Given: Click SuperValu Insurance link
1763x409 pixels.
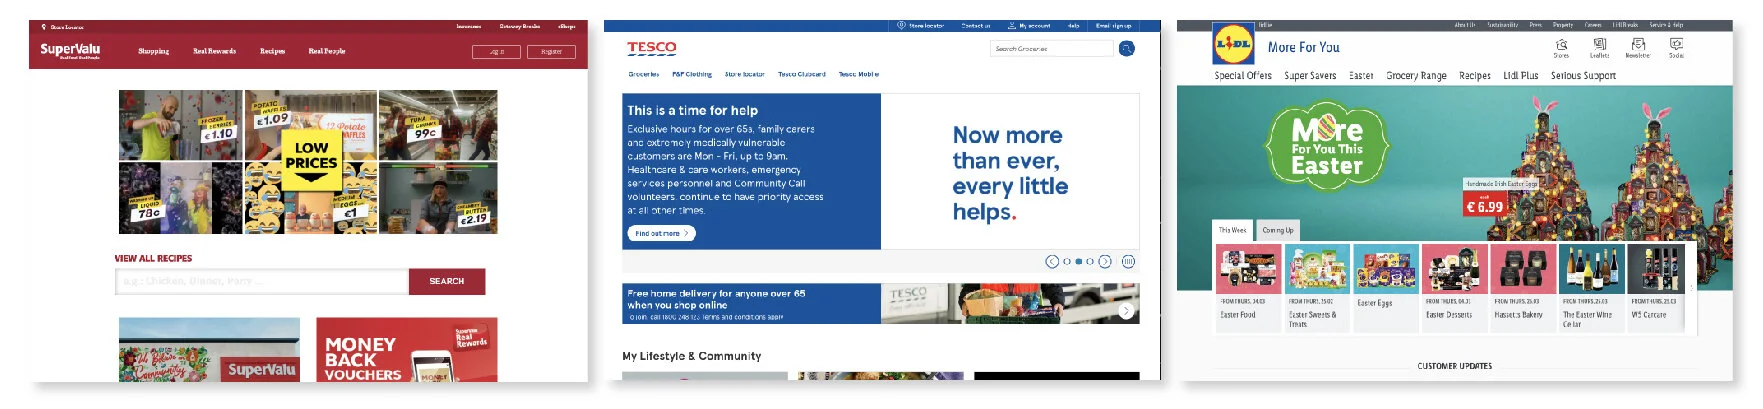Looking at the screenshot, I should [x=468, y=27].
